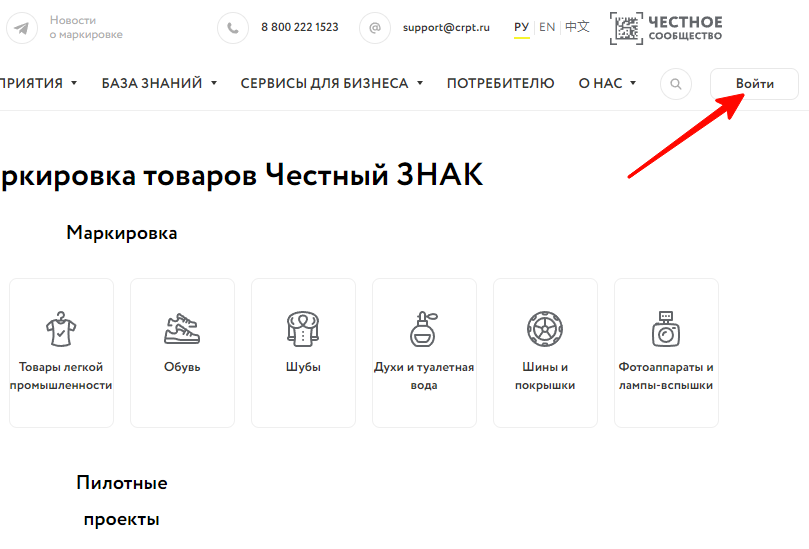Open the 'Обувь' shoes category card
This screenshot has width=809, height=549.
[182, 353]
